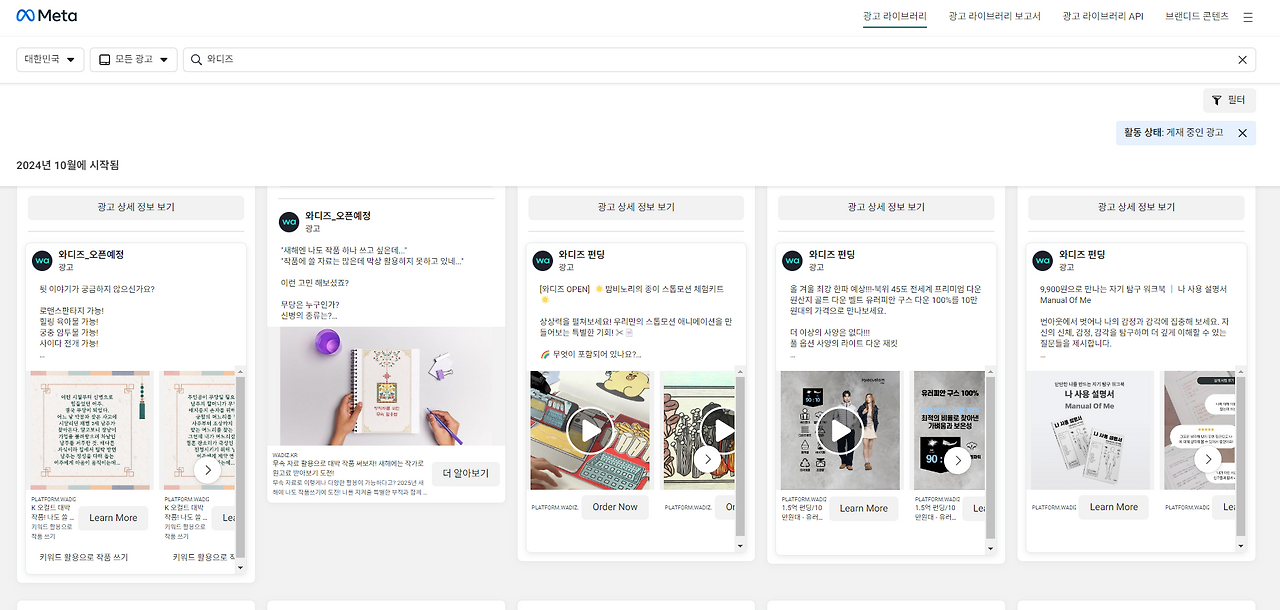Play the 다운 재킷 video
This screenshot has width=1280, height=610.
point(840,430)
